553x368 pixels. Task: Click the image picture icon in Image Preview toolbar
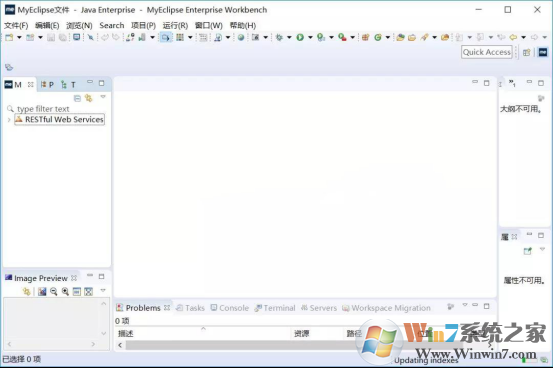(42, 291)
